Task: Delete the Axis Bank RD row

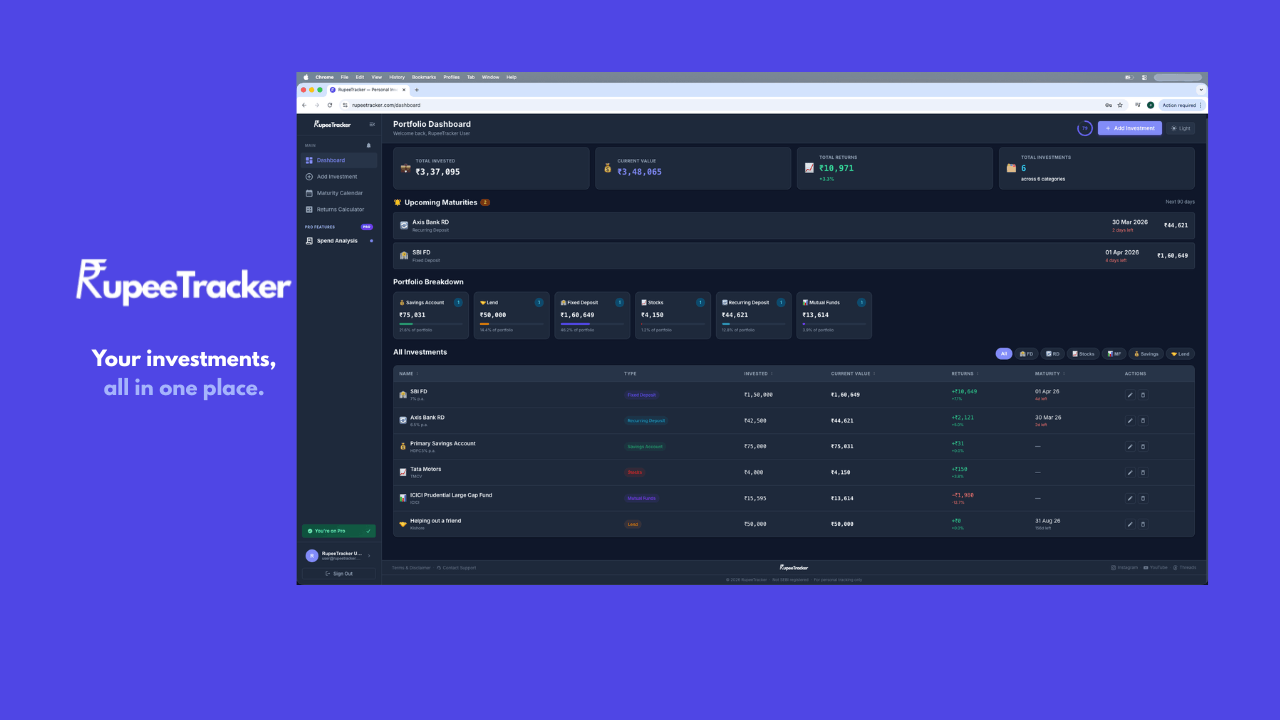Action: (1143, 421)
